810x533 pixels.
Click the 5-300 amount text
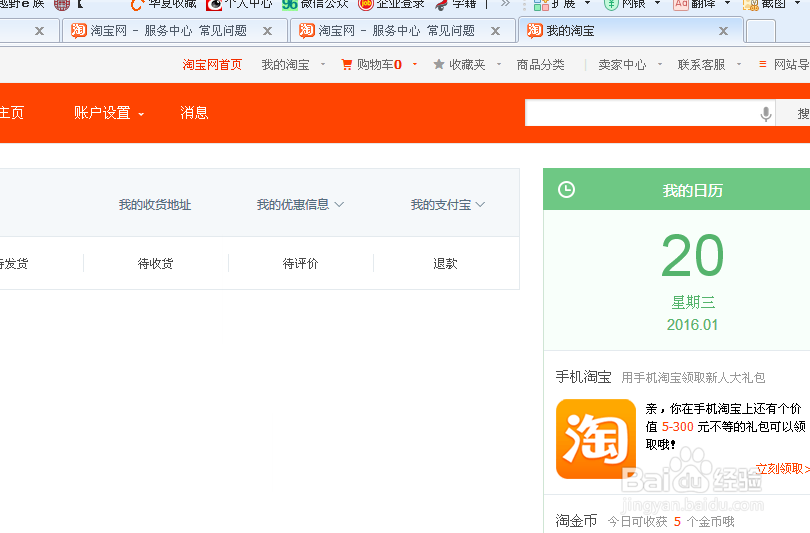pyautogui.click(x=677, y=427)
